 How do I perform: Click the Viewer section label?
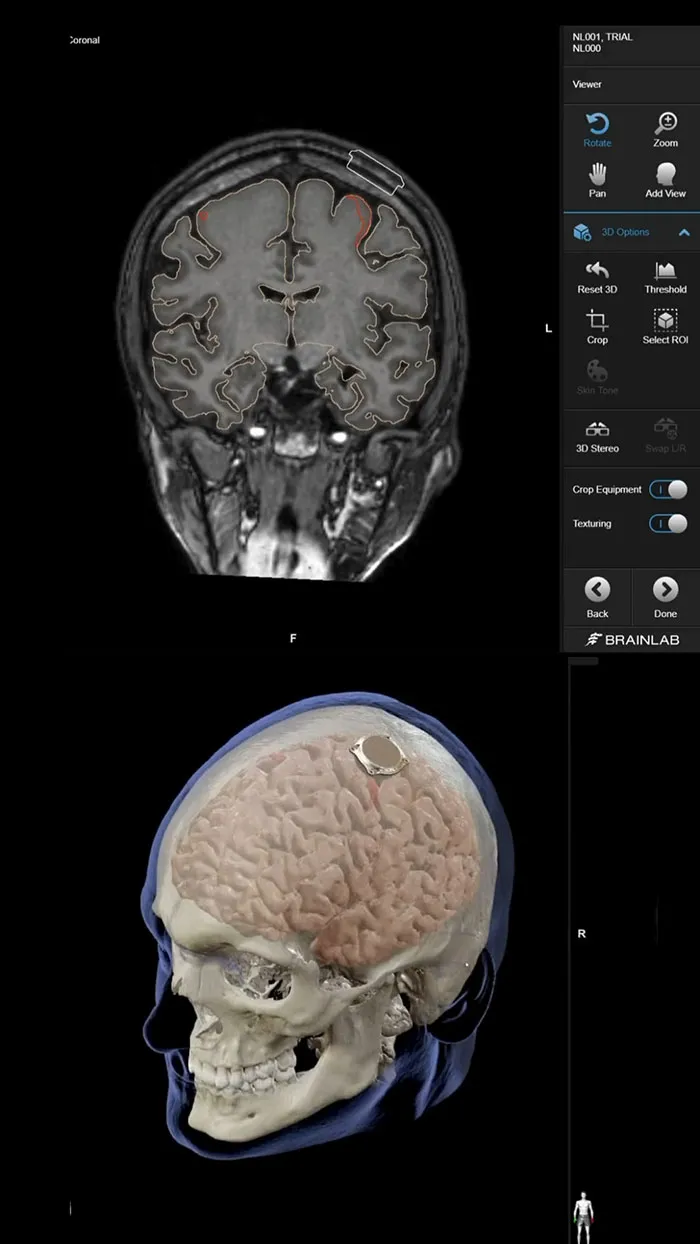(x=587, y=85)
